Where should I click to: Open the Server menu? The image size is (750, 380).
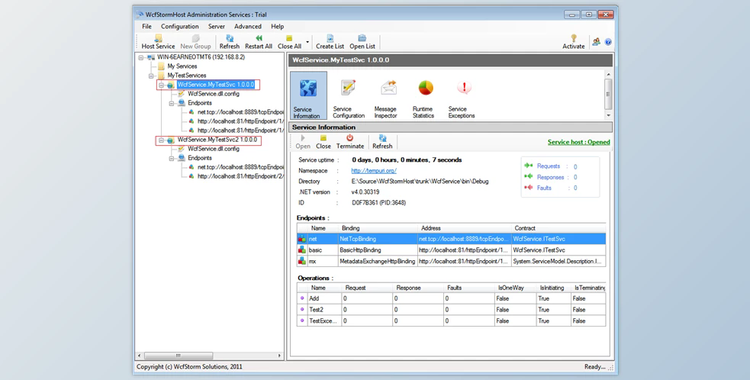click(217, 26)
